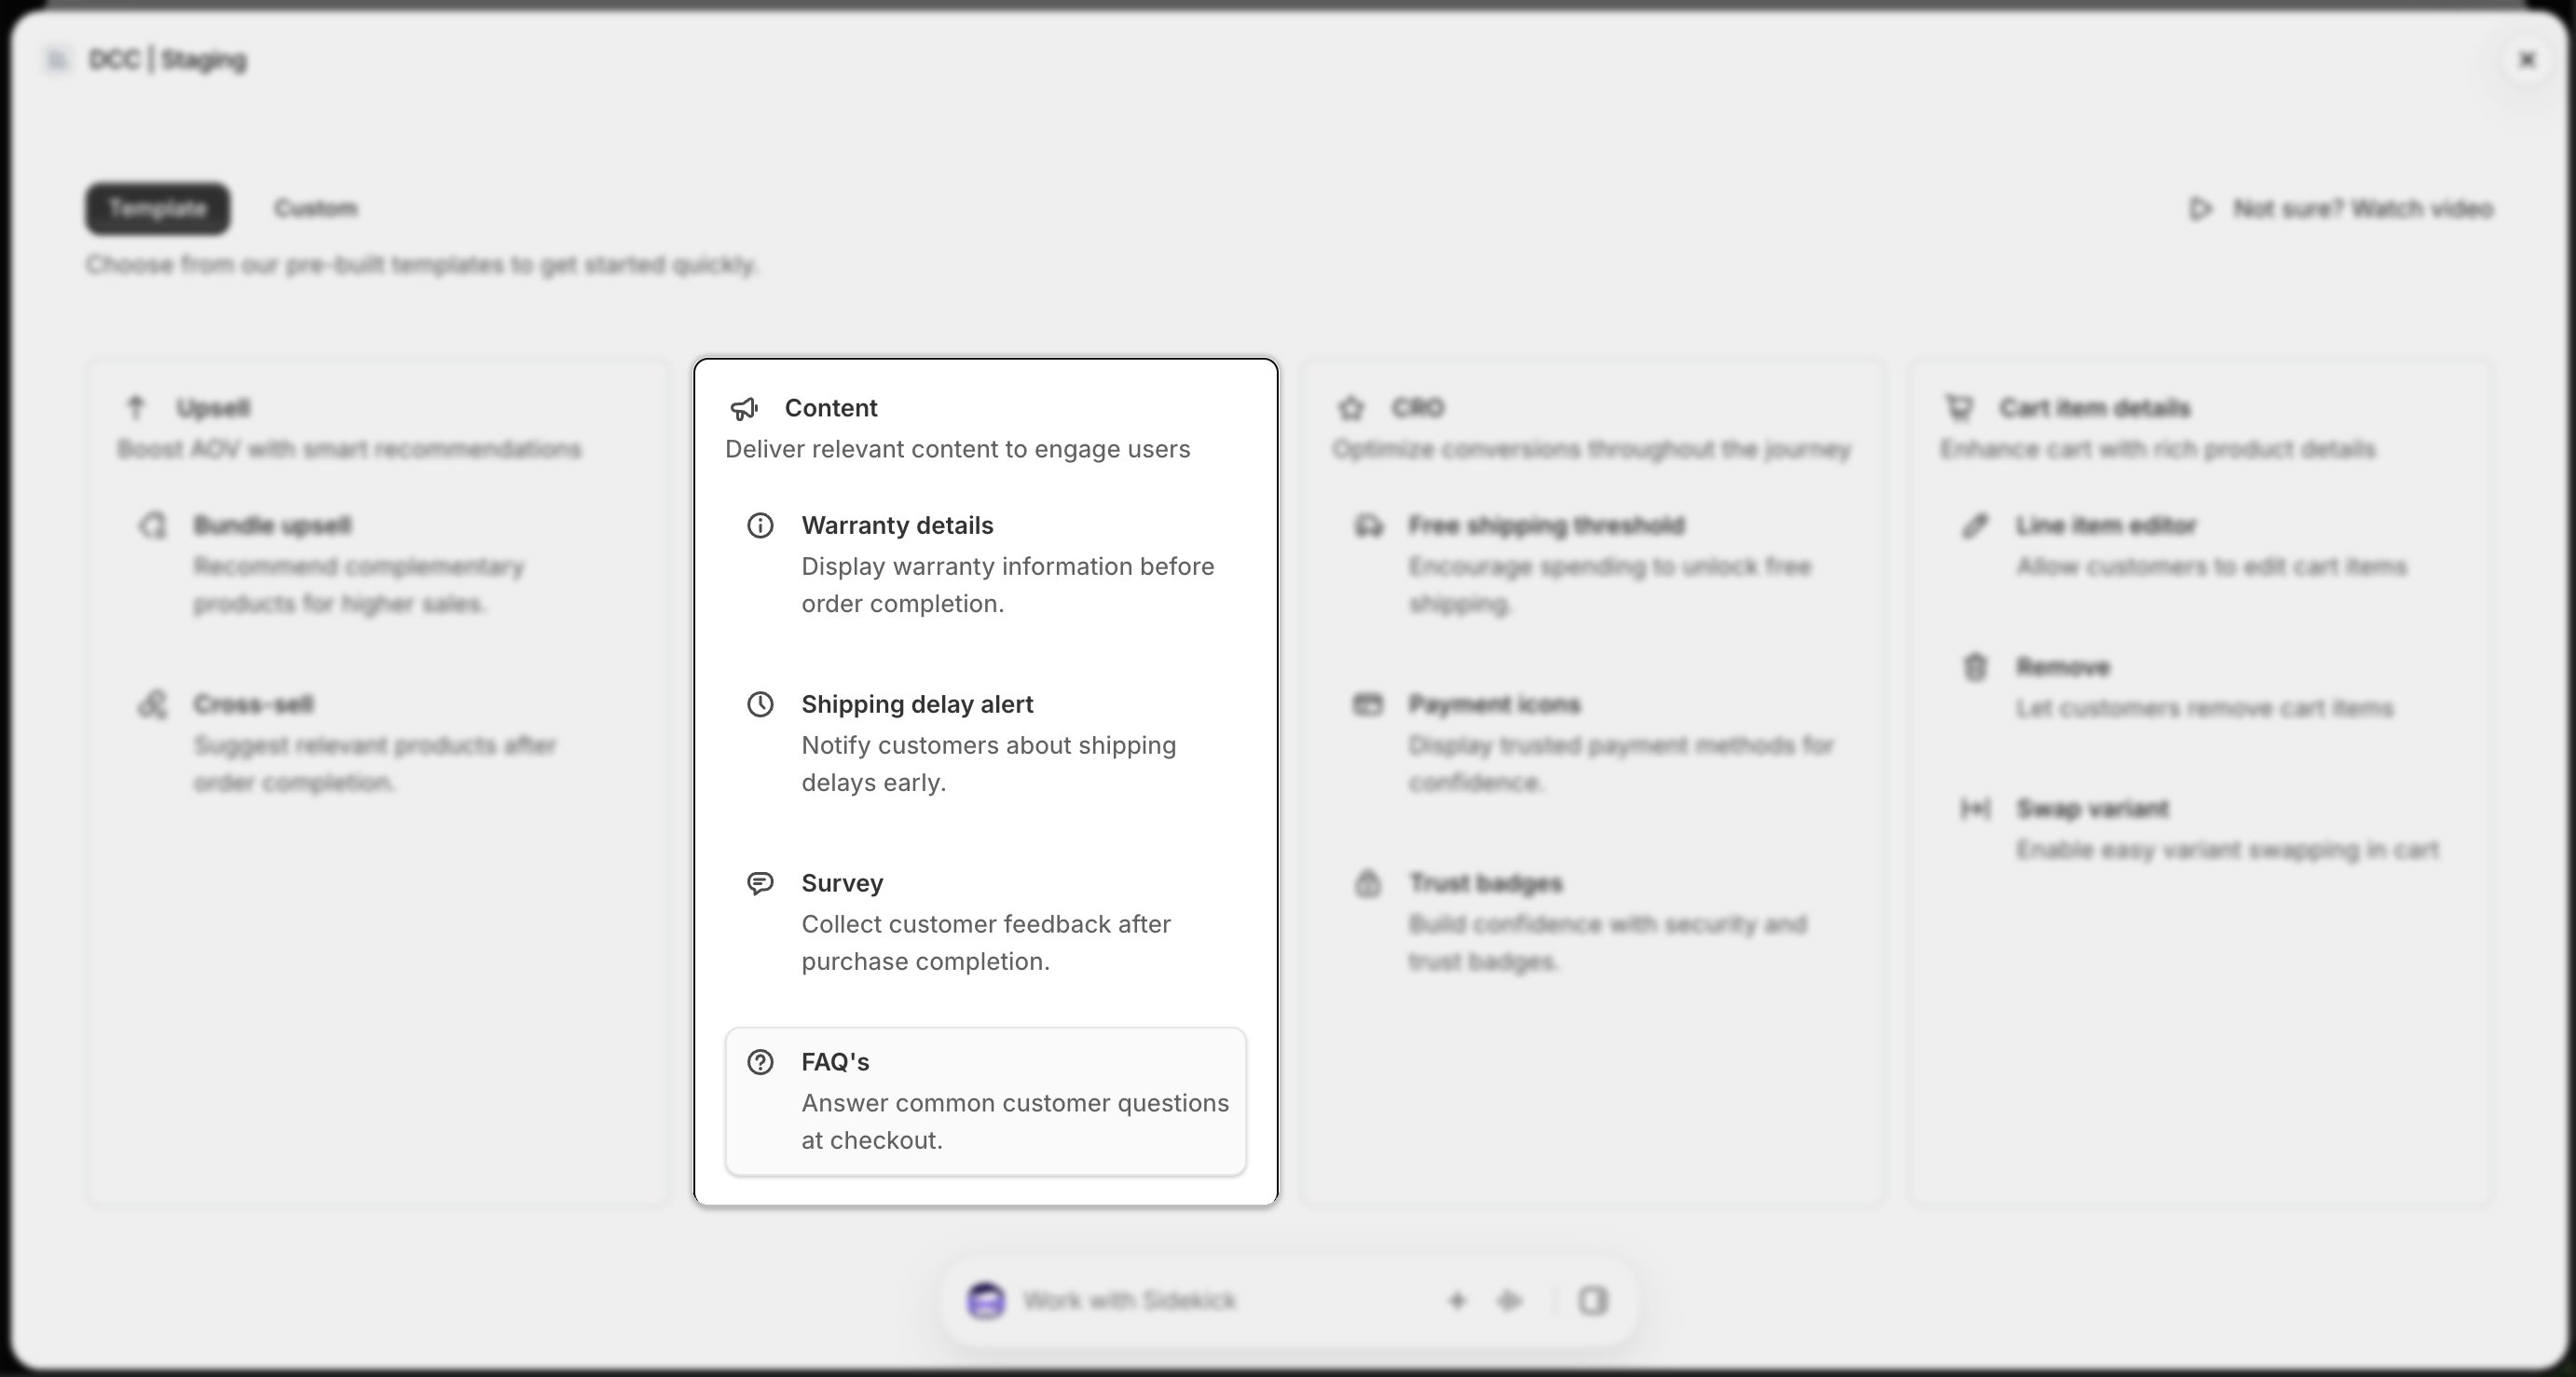Click the panel toggle icon in Sidekick bar
This screenshot has height=1377, width=2576.
tap(1593, 1301)
